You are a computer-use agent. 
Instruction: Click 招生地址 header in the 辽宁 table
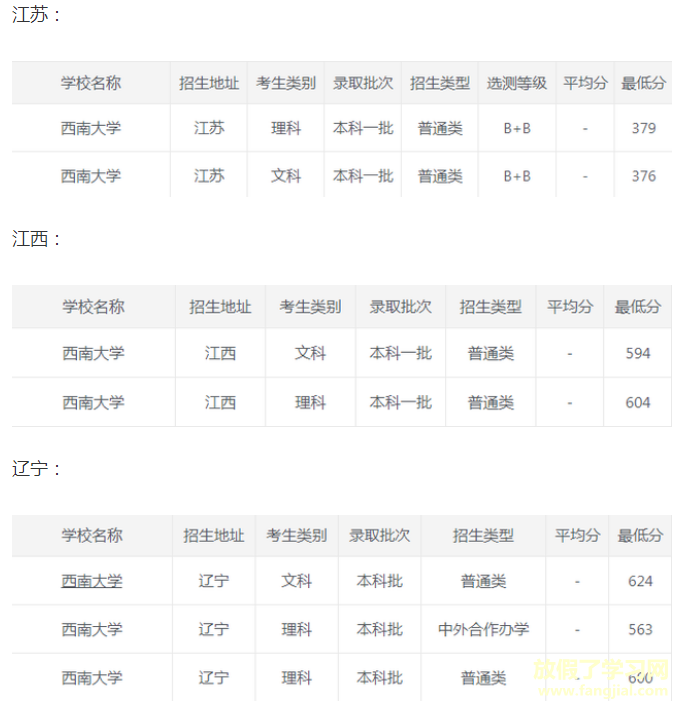pyautogui.click(x=213, y=535)
